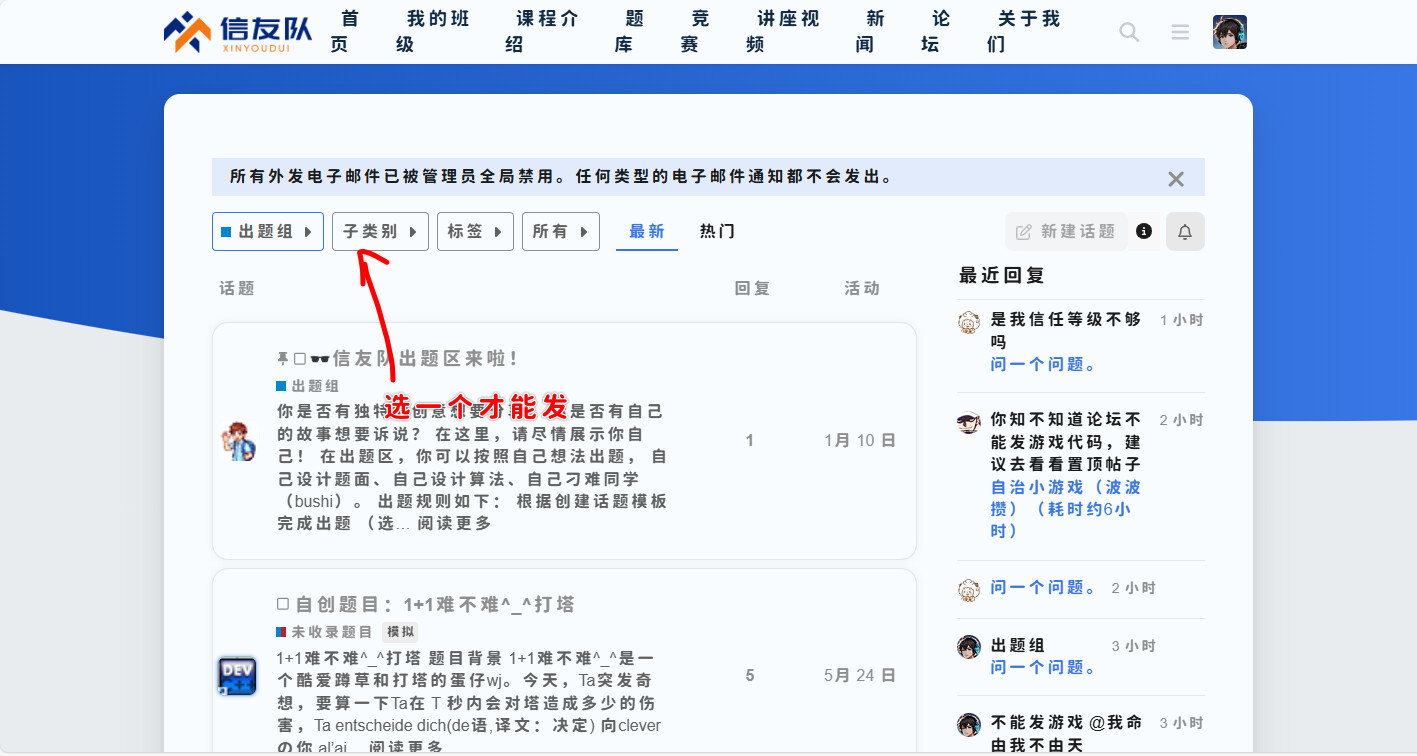Click reply text 是我信任等级不够吗
This screenshot has width=1417, height=756.
click(1066, 331)
